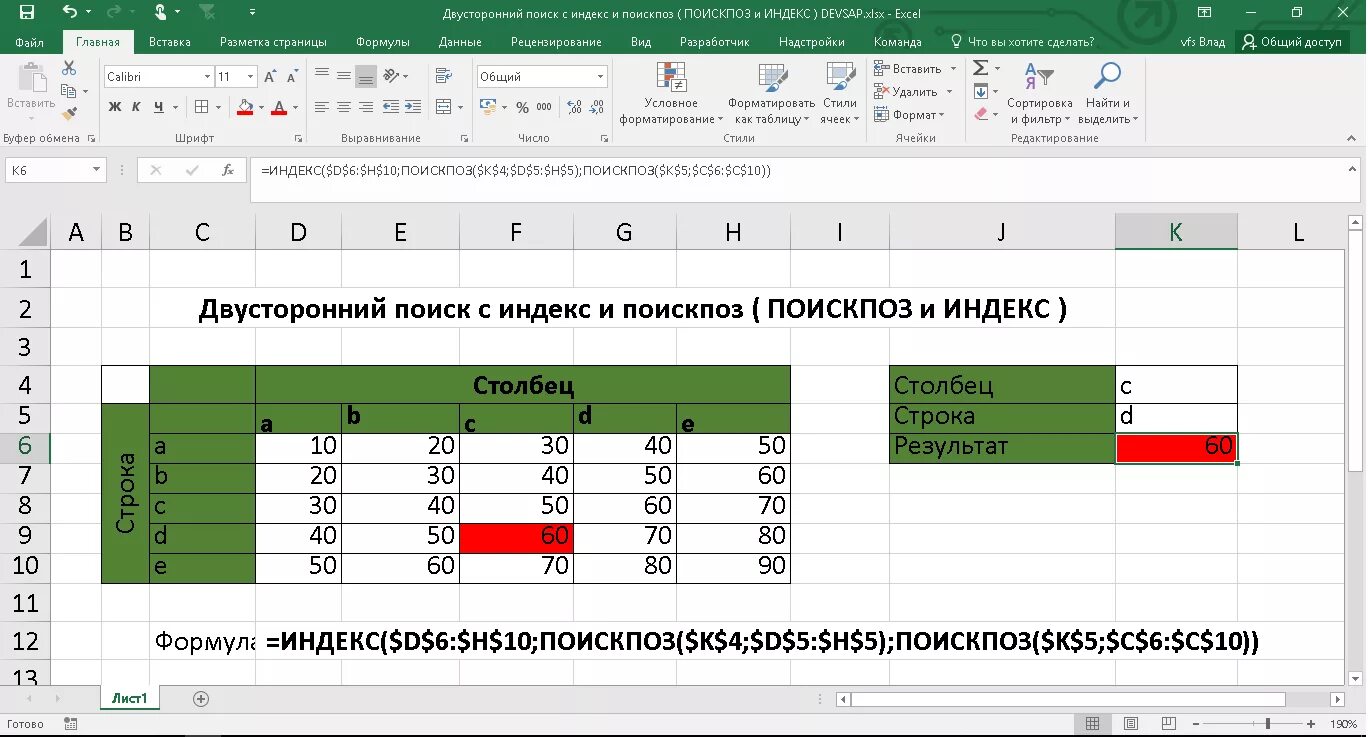
Task: Open the Calibri font name dropdown
Action: coord(208,77)
